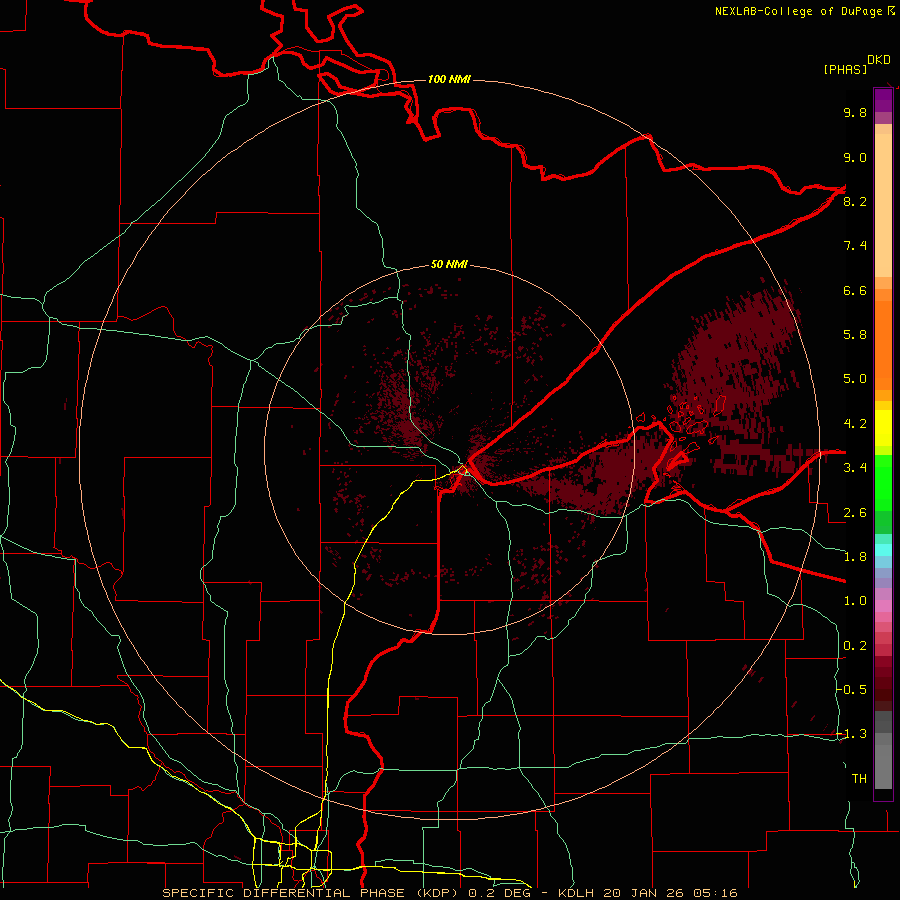Click the 4.2 value on color scale
This screenshot has width=900, height=900.
855,424
